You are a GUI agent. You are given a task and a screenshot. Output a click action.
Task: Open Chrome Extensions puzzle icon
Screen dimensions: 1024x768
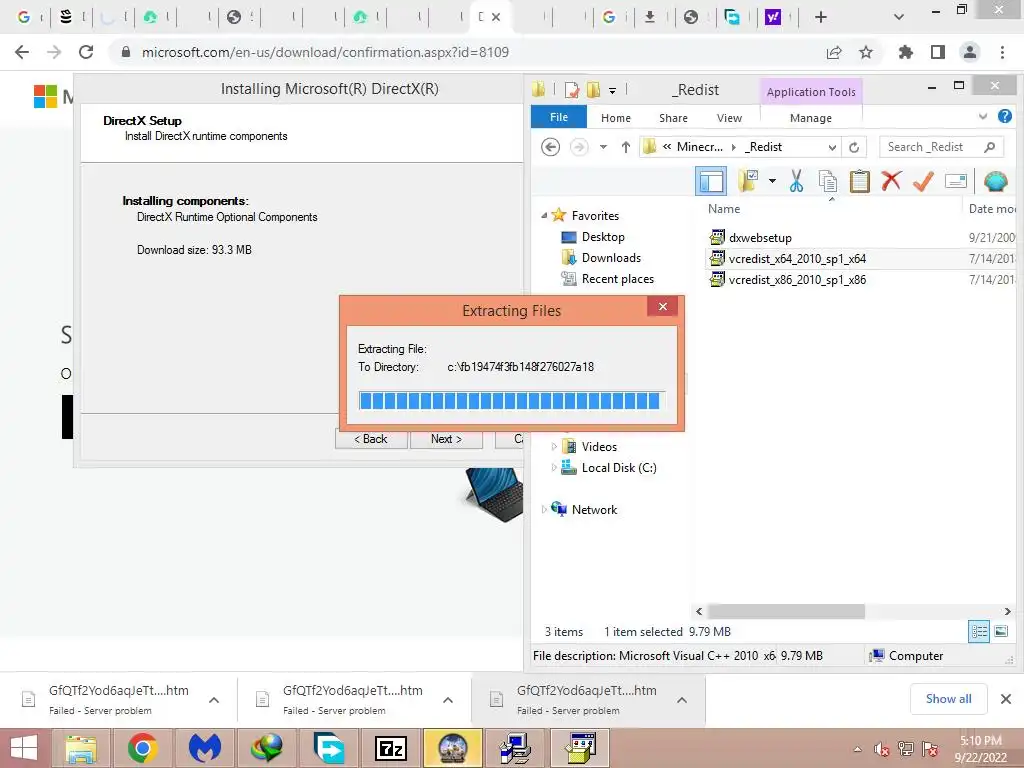906,52
